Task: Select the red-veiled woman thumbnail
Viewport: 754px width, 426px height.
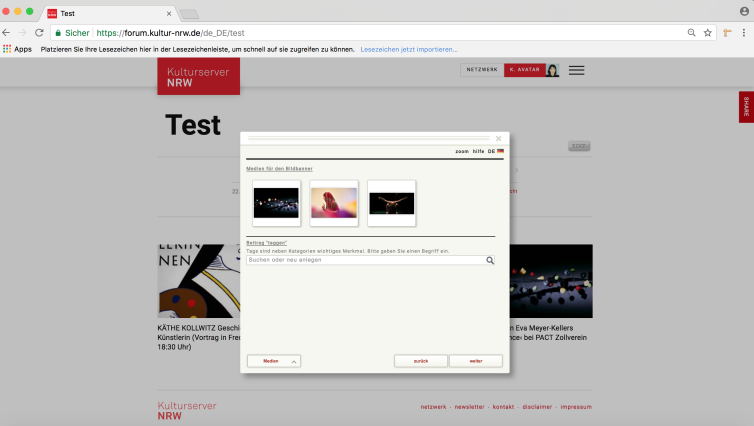Action: click(x=334, y=203)
